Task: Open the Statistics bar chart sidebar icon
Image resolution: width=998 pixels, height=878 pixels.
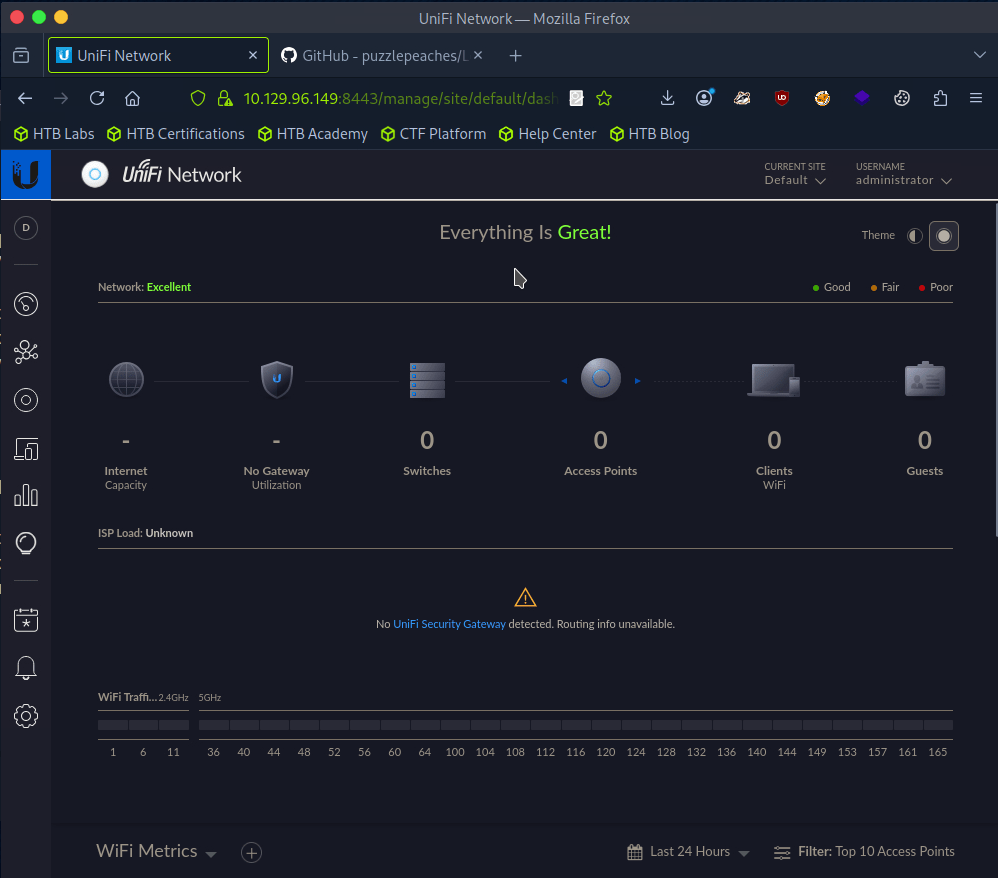Action: coord(26,495)
